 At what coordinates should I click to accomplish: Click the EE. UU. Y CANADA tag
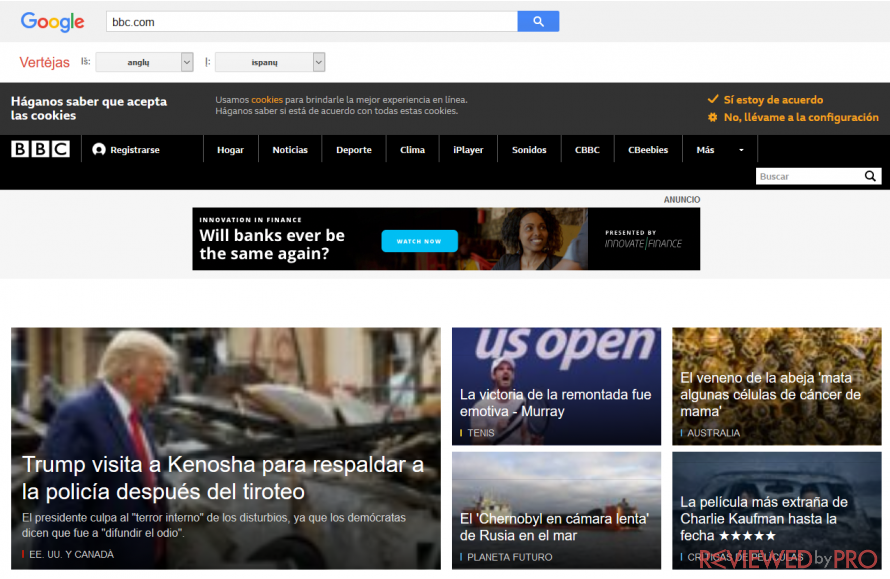(71, 554)
